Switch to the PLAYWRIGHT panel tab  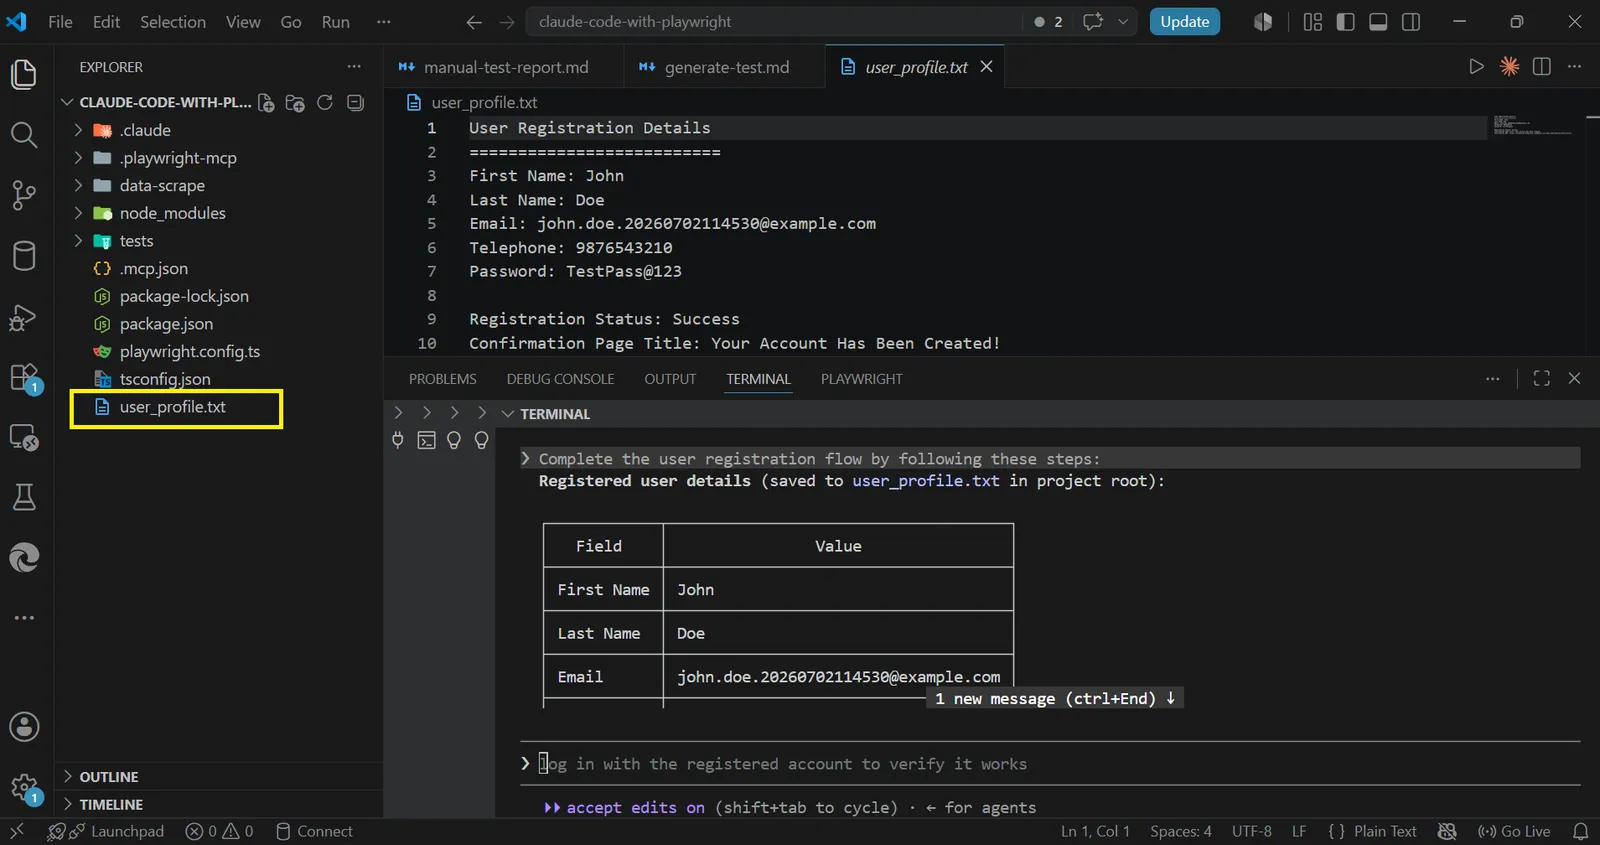pos(862,379)
